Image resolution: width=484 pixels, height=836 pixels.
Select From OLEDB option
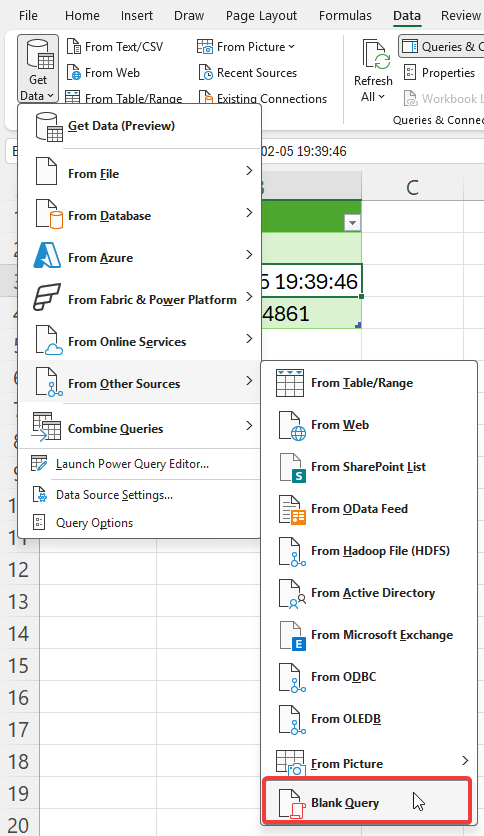[369, 719]
